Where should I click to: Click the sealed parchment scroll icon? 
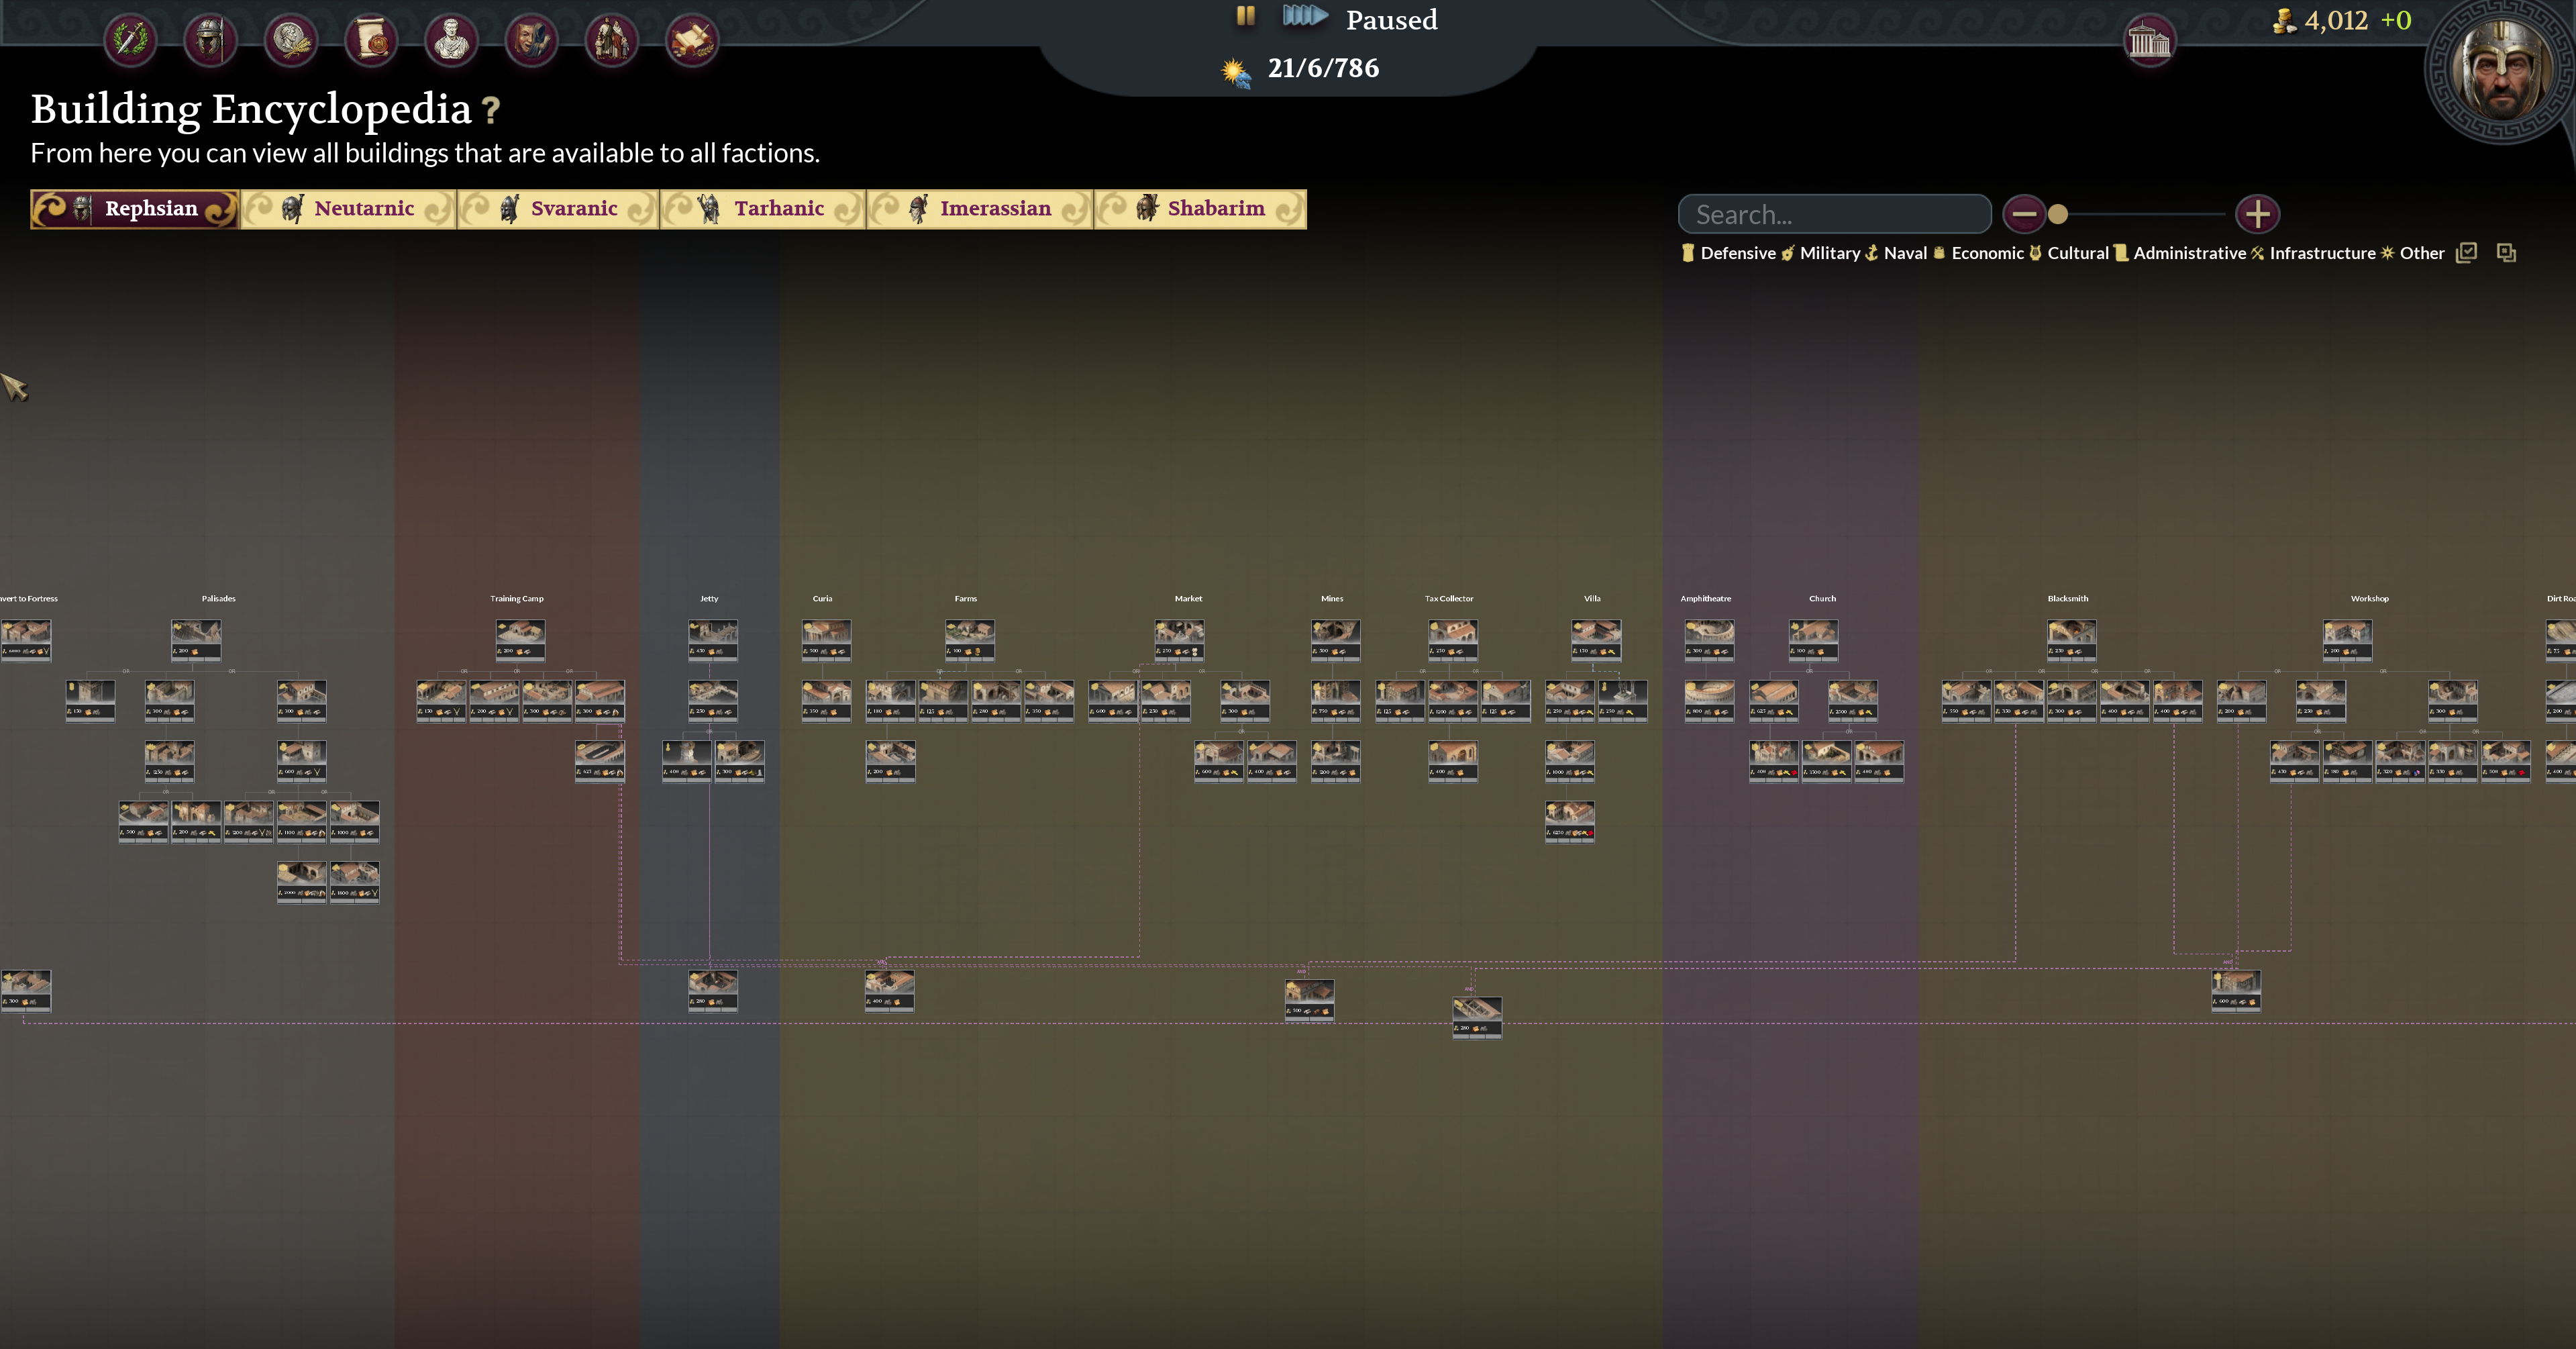click(x=371, y=40)
